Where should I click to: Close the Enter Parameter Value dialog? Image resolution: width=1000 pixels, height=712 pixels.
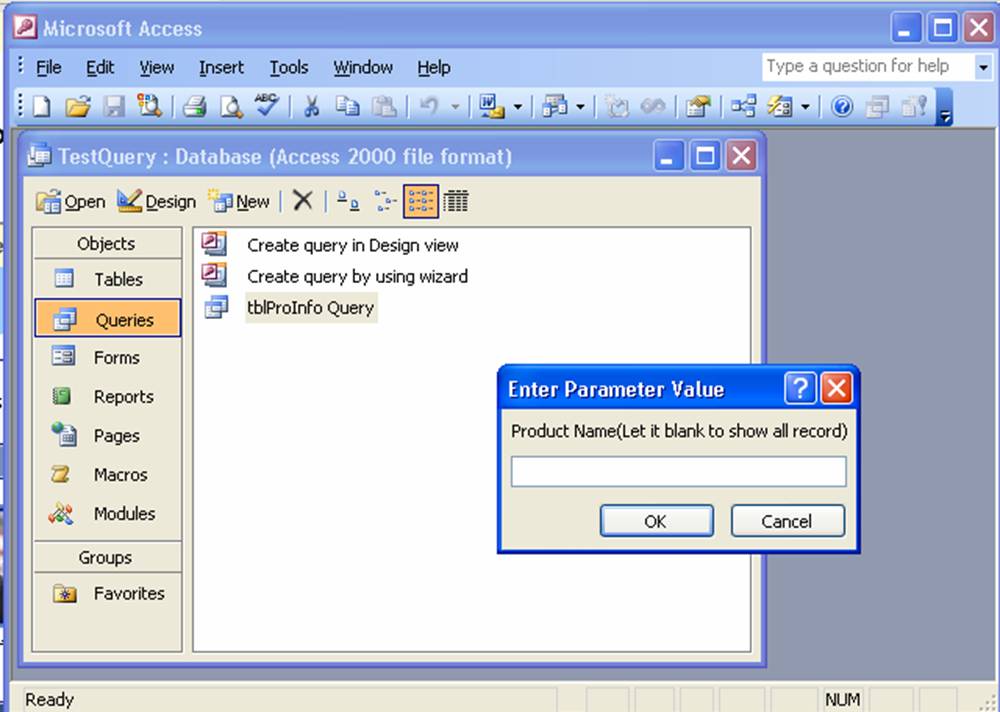point(836,388)
